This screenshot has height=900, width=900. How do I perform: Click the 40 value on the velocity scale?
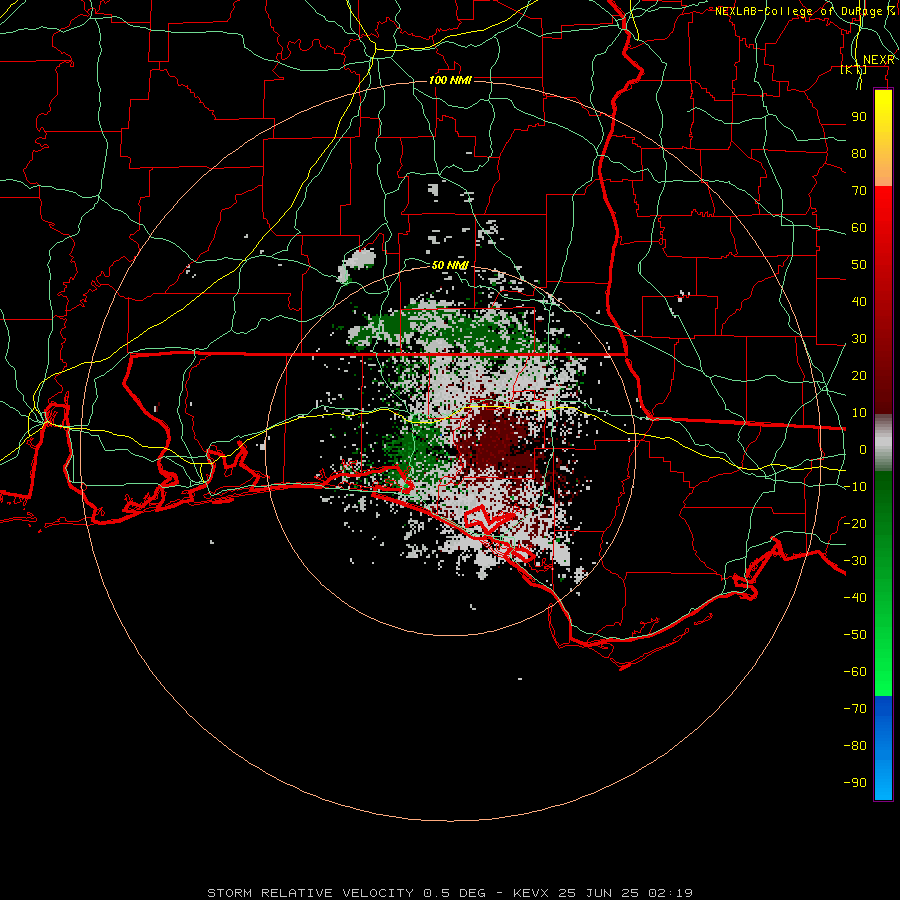tap(859, 302)
